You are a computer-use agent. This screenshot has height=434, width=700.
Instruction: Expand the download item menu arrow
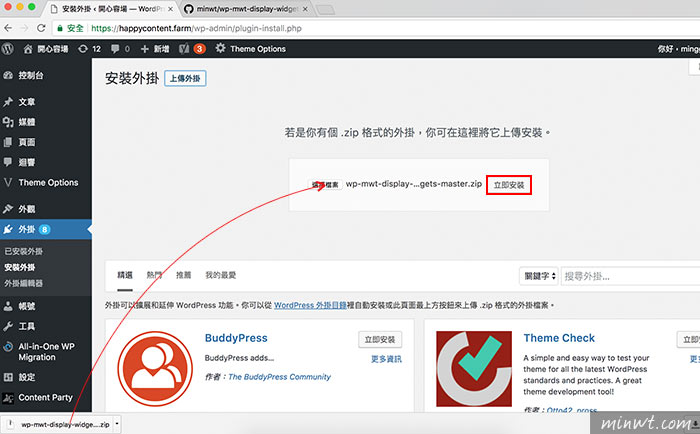point(117,424)
